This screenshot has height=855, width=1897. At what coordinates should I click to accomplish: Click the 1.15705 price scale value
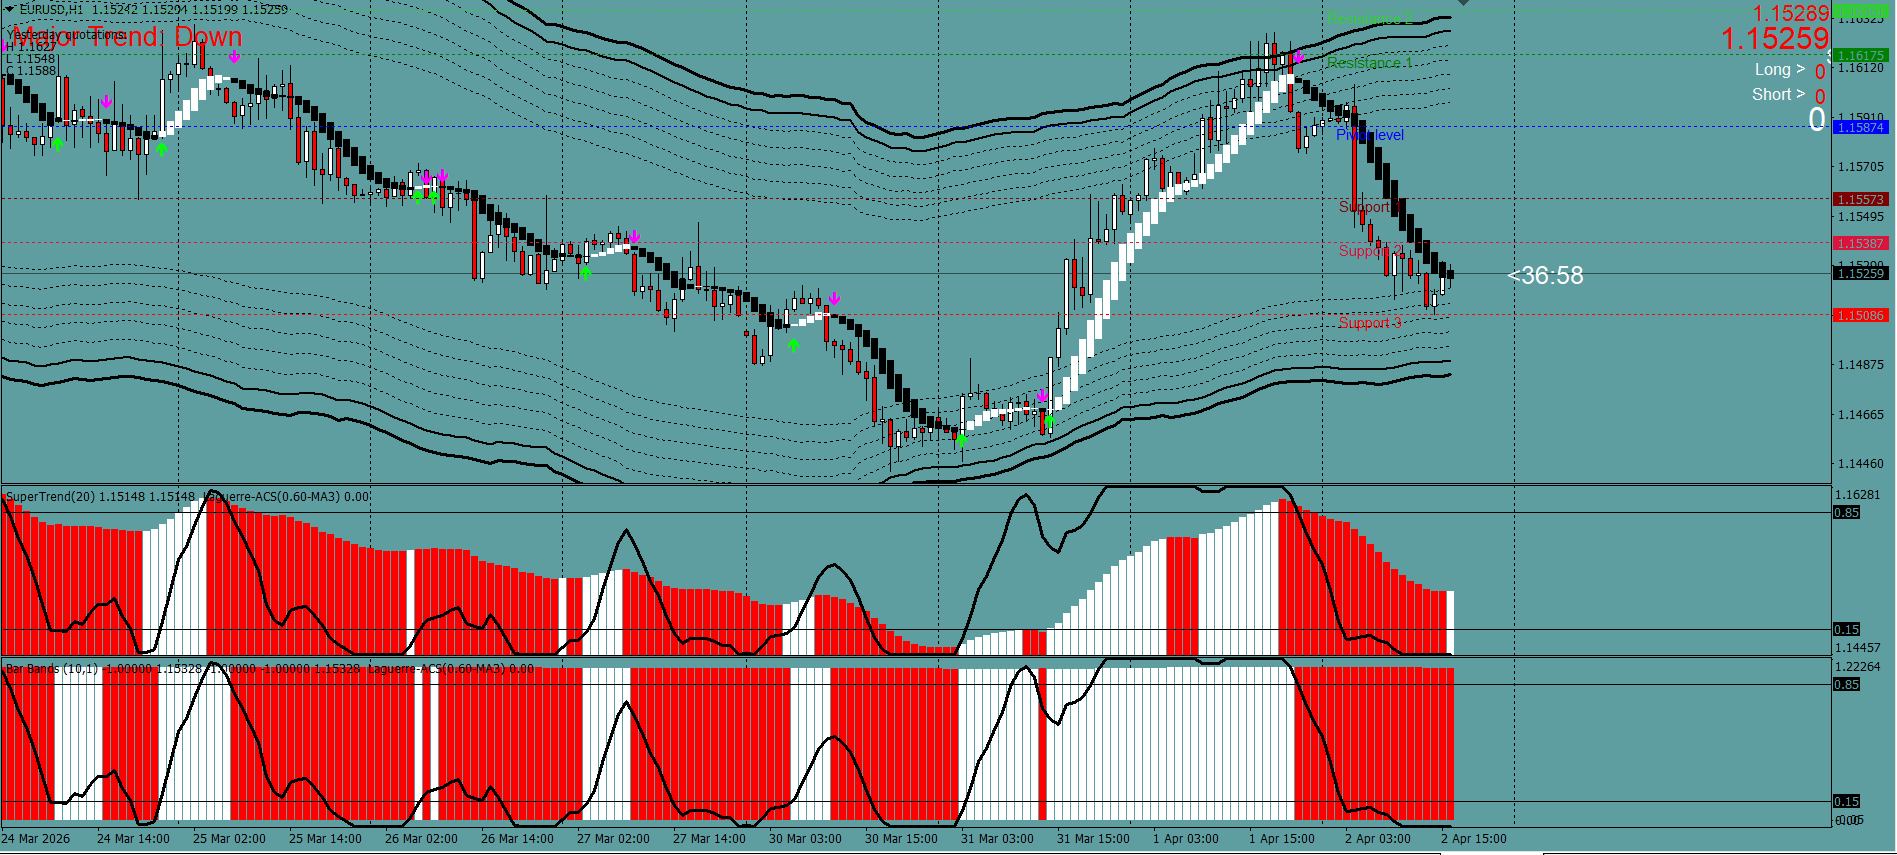pos(1861,167)
